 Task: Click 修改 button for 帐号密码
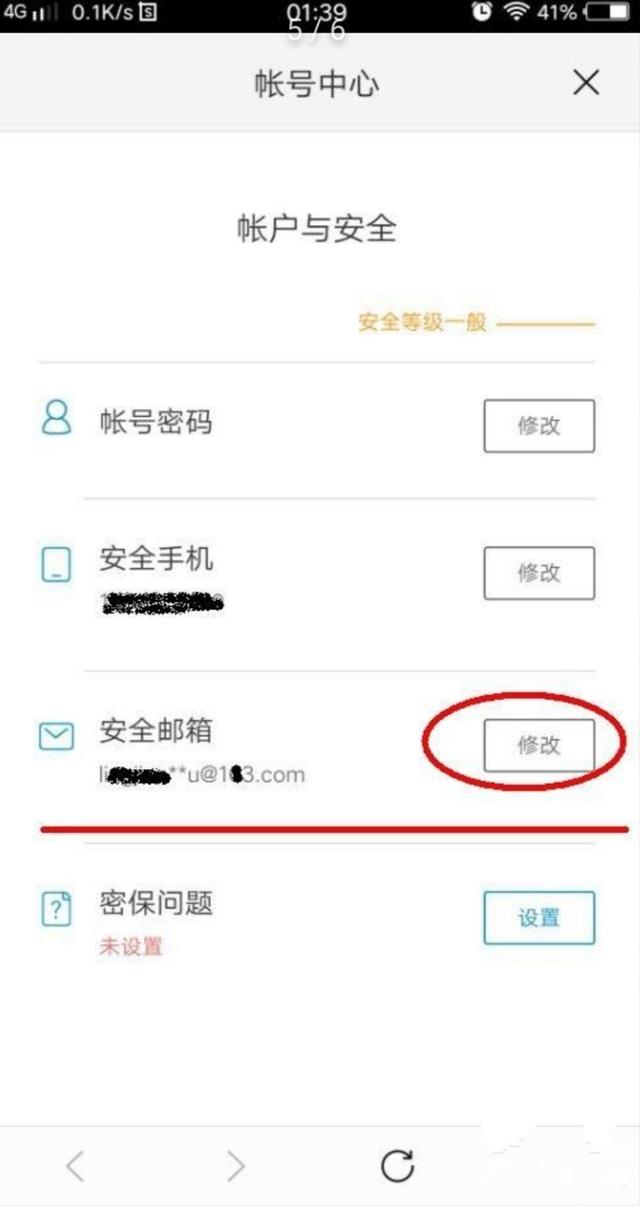539,426
